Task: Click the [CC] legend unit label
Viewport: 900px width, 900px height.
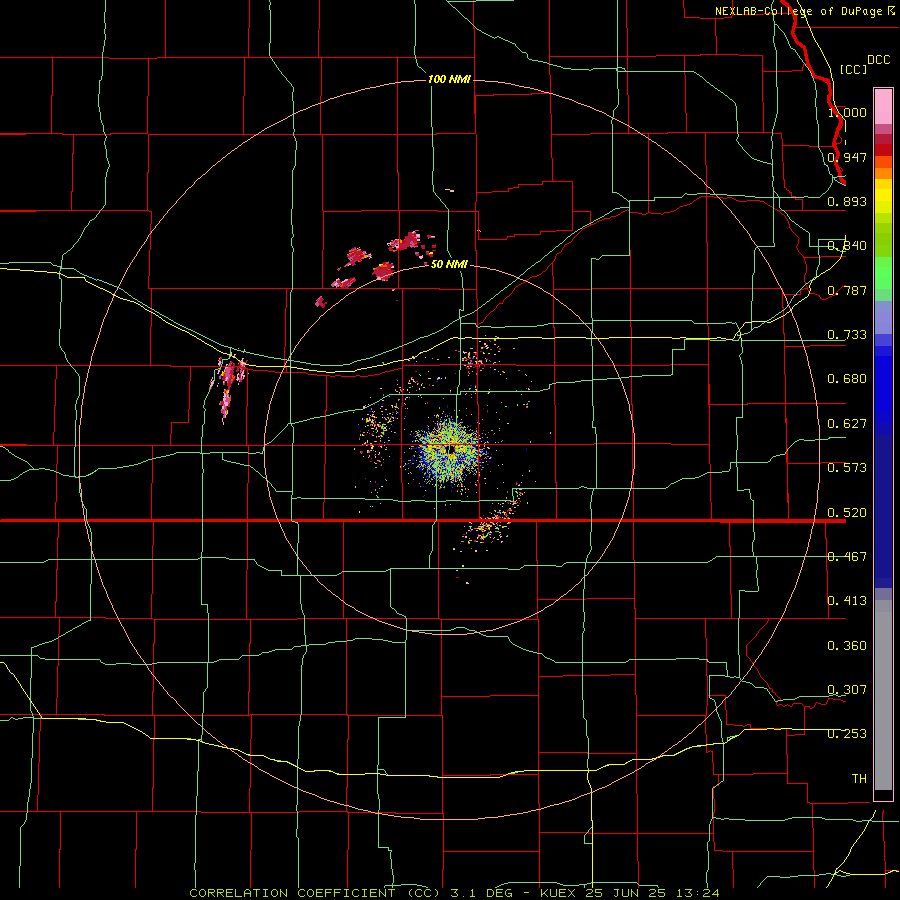Action: (x=853, y=69)
